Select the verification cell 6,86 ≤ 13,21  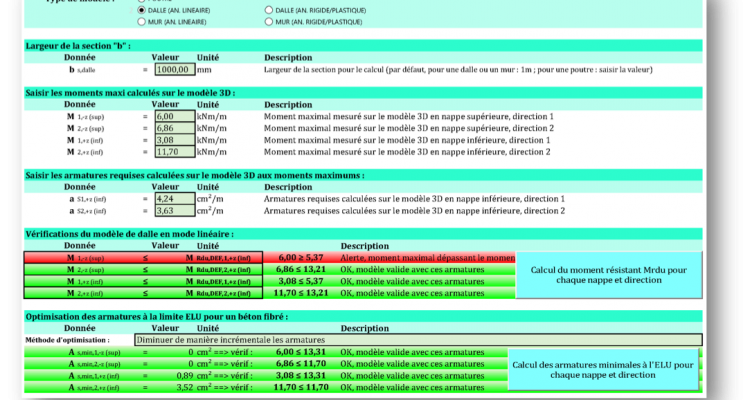[300, 269]
